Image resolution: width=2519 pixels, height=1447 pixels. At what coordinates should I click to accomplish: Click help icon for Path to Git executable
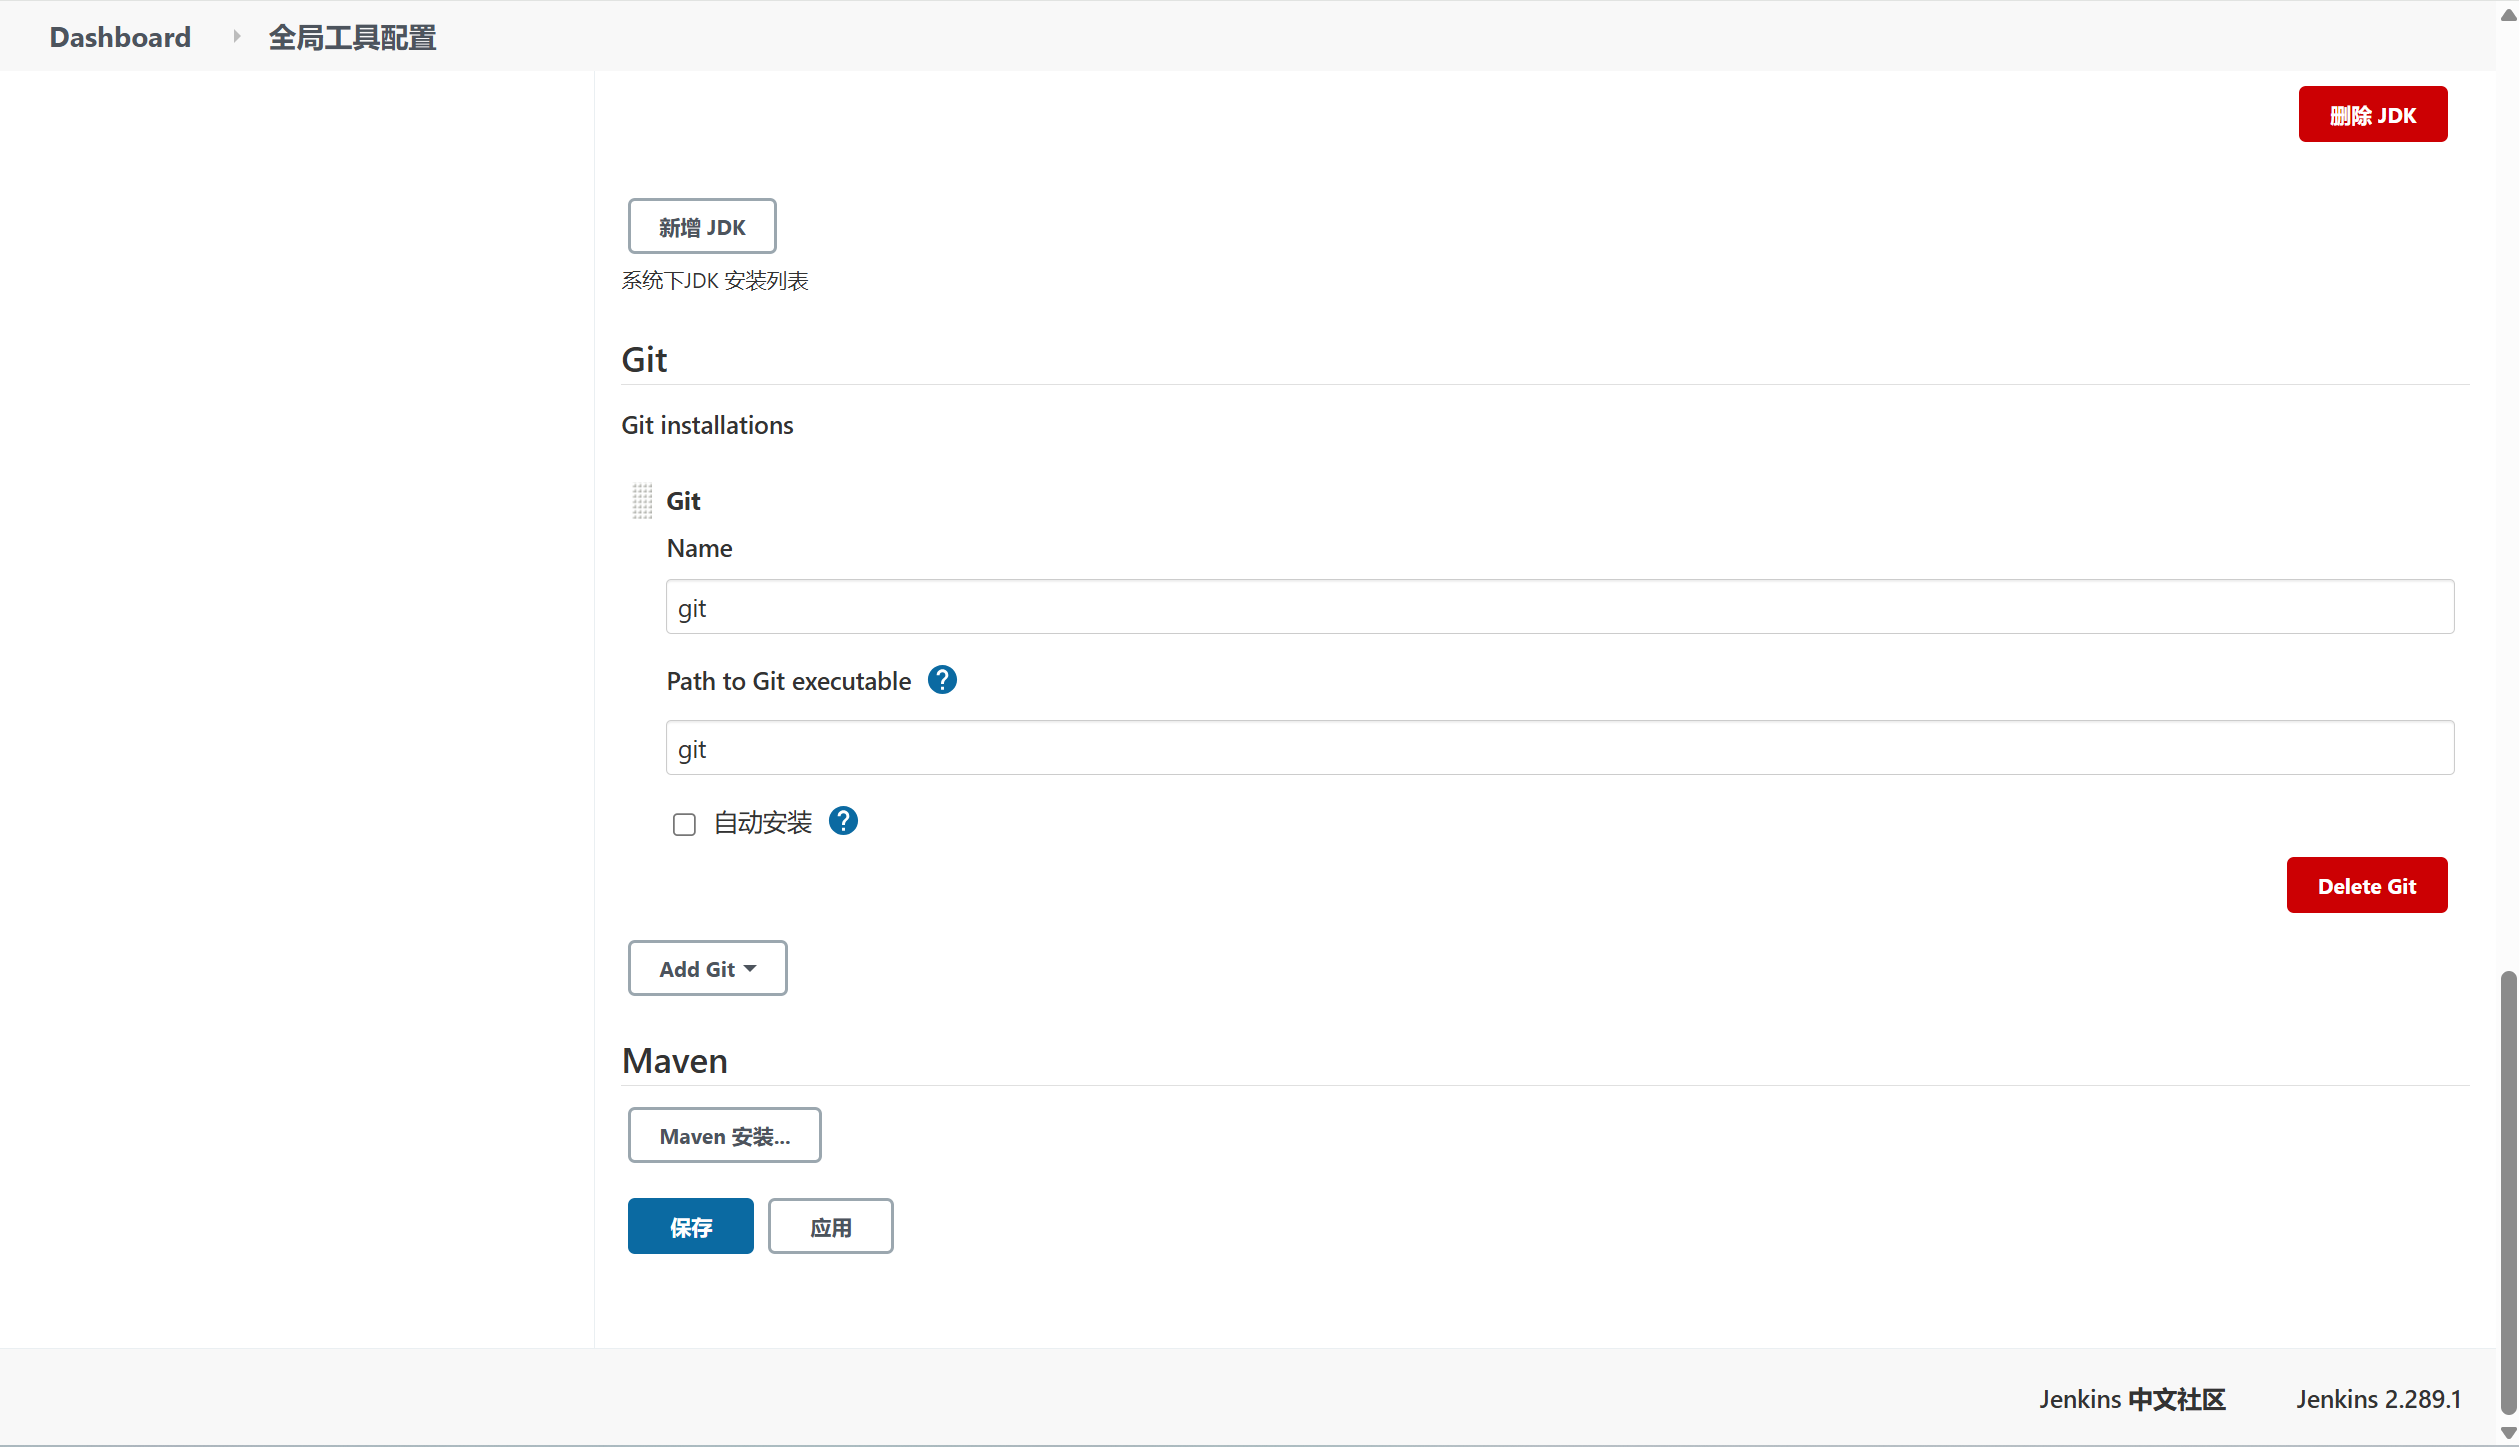(x=942, y=680)
